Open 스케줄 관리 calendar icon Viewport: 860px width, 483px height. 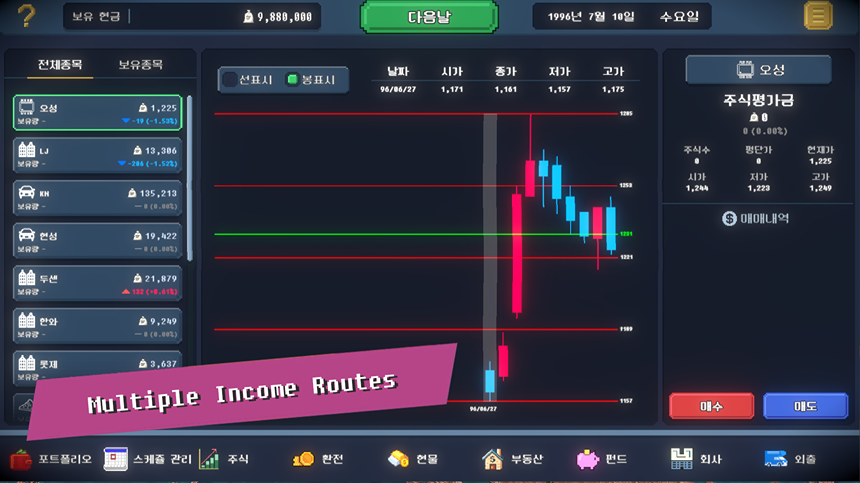point(117,459)
